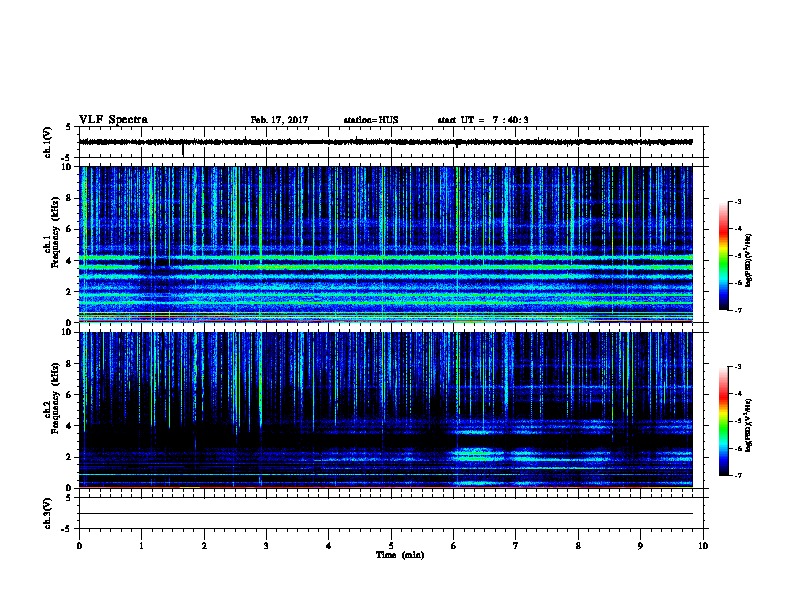Click the "station=HUS" label
The height and width of the screenshot is (612, 792).
pos(371,120)
